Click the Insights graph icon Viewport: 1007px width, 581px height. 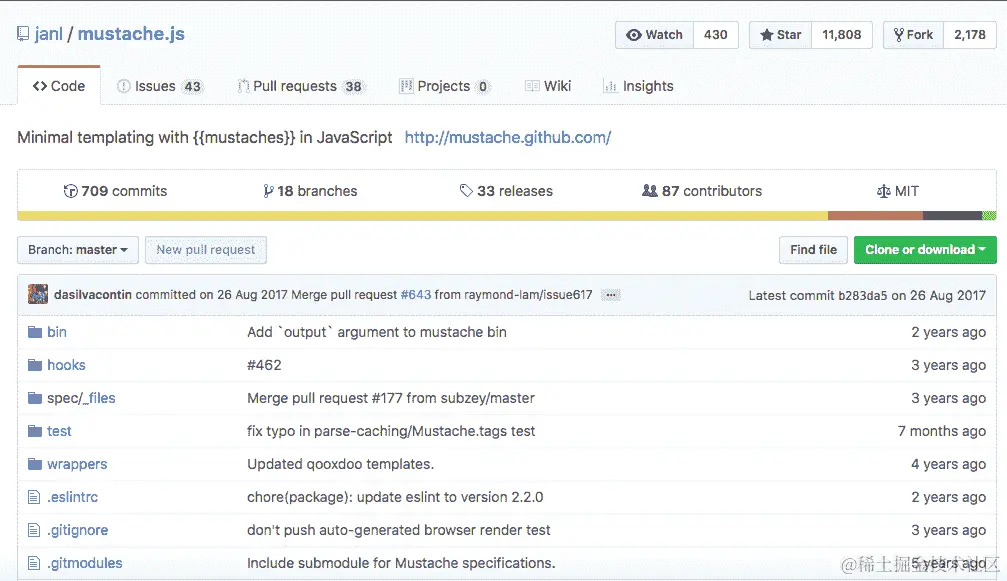pyautogui.click(x=610, y=86)
